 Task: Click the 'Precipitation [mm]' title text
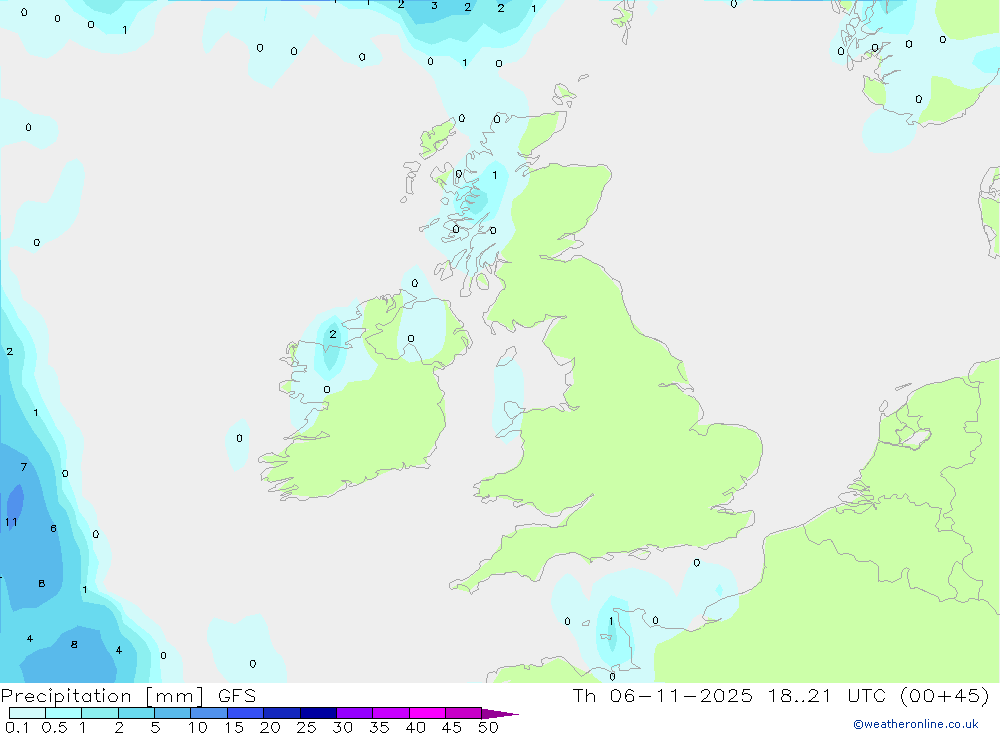tap(102, 696)
